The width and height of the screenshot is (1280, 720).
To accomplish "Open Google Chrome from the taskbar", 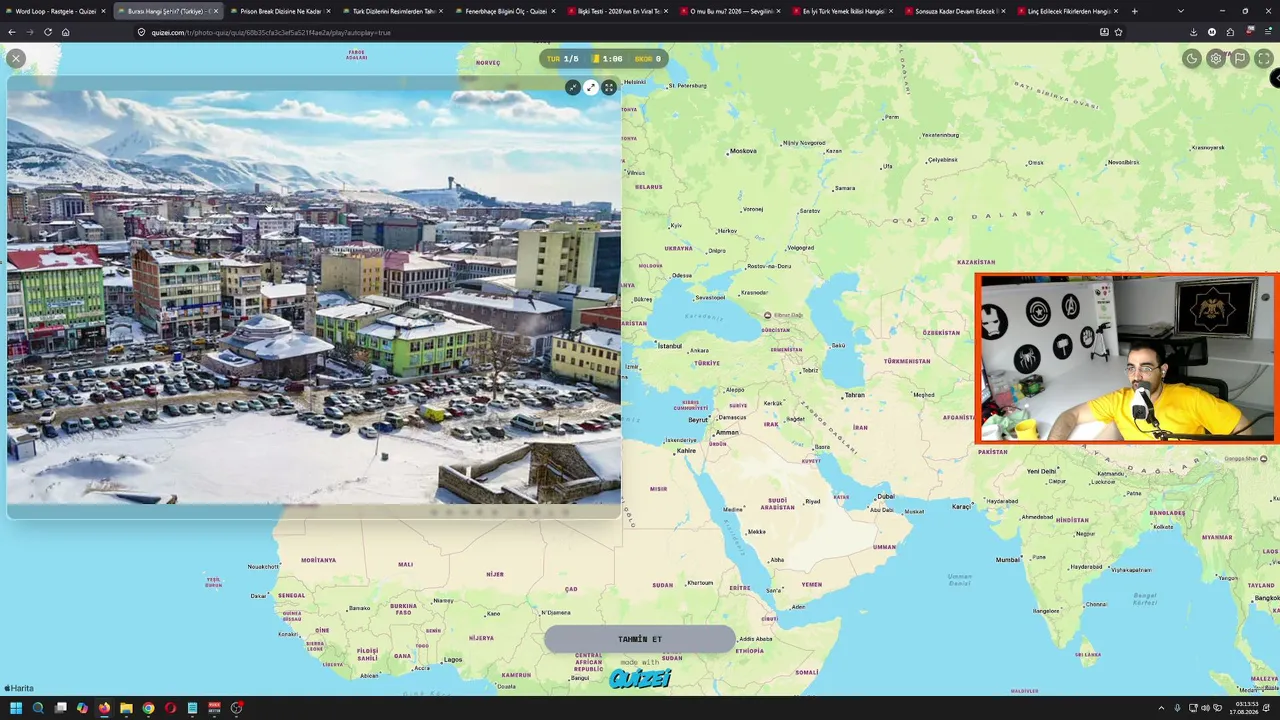I will (x=148, y=708).
